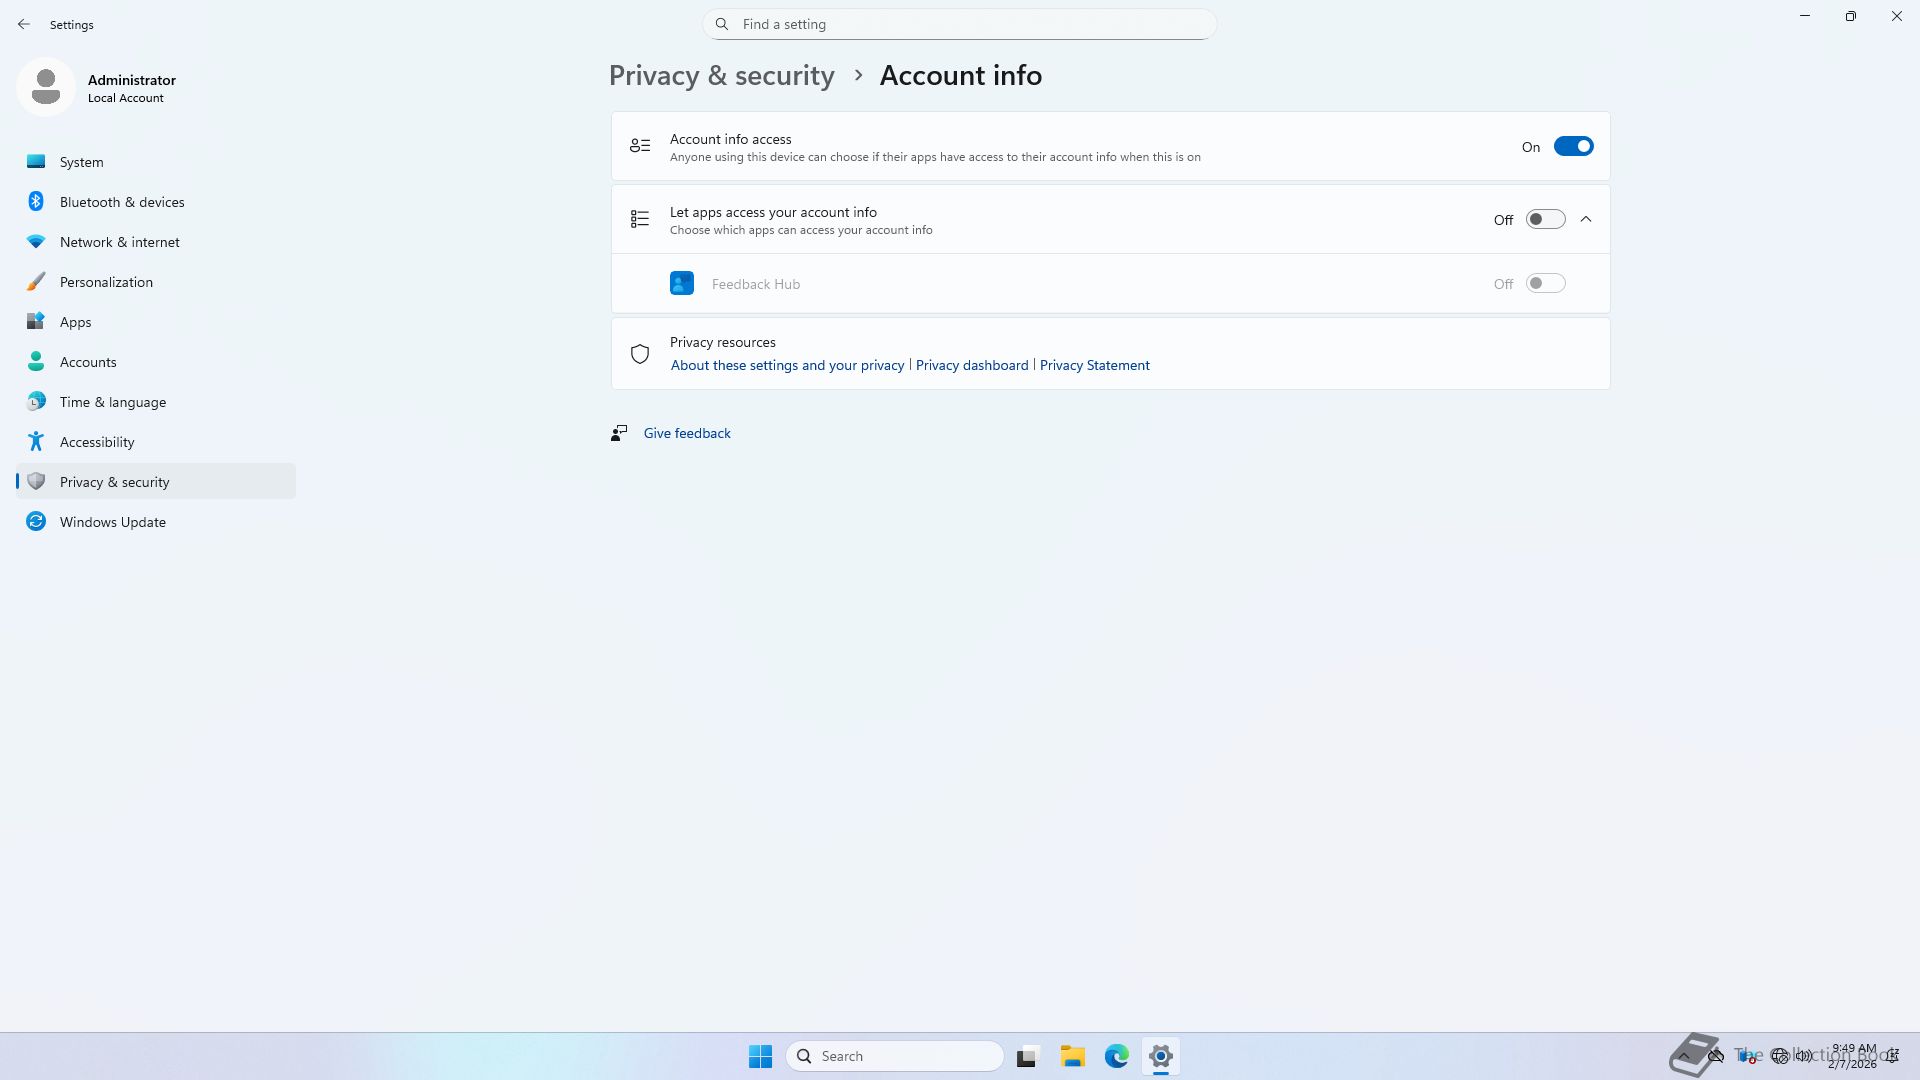This screenshot has width=1920, height=1080.
Task: Click the Windows Start button
Action: pos(760,1056)
